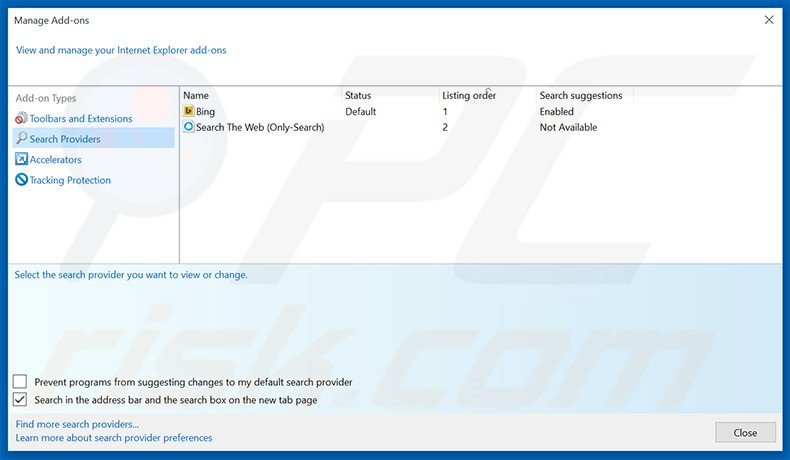Viewport: 790px width, 460px height.
Task: Click the Toolbars and Extensions gear icon
Action: [21, 118]
